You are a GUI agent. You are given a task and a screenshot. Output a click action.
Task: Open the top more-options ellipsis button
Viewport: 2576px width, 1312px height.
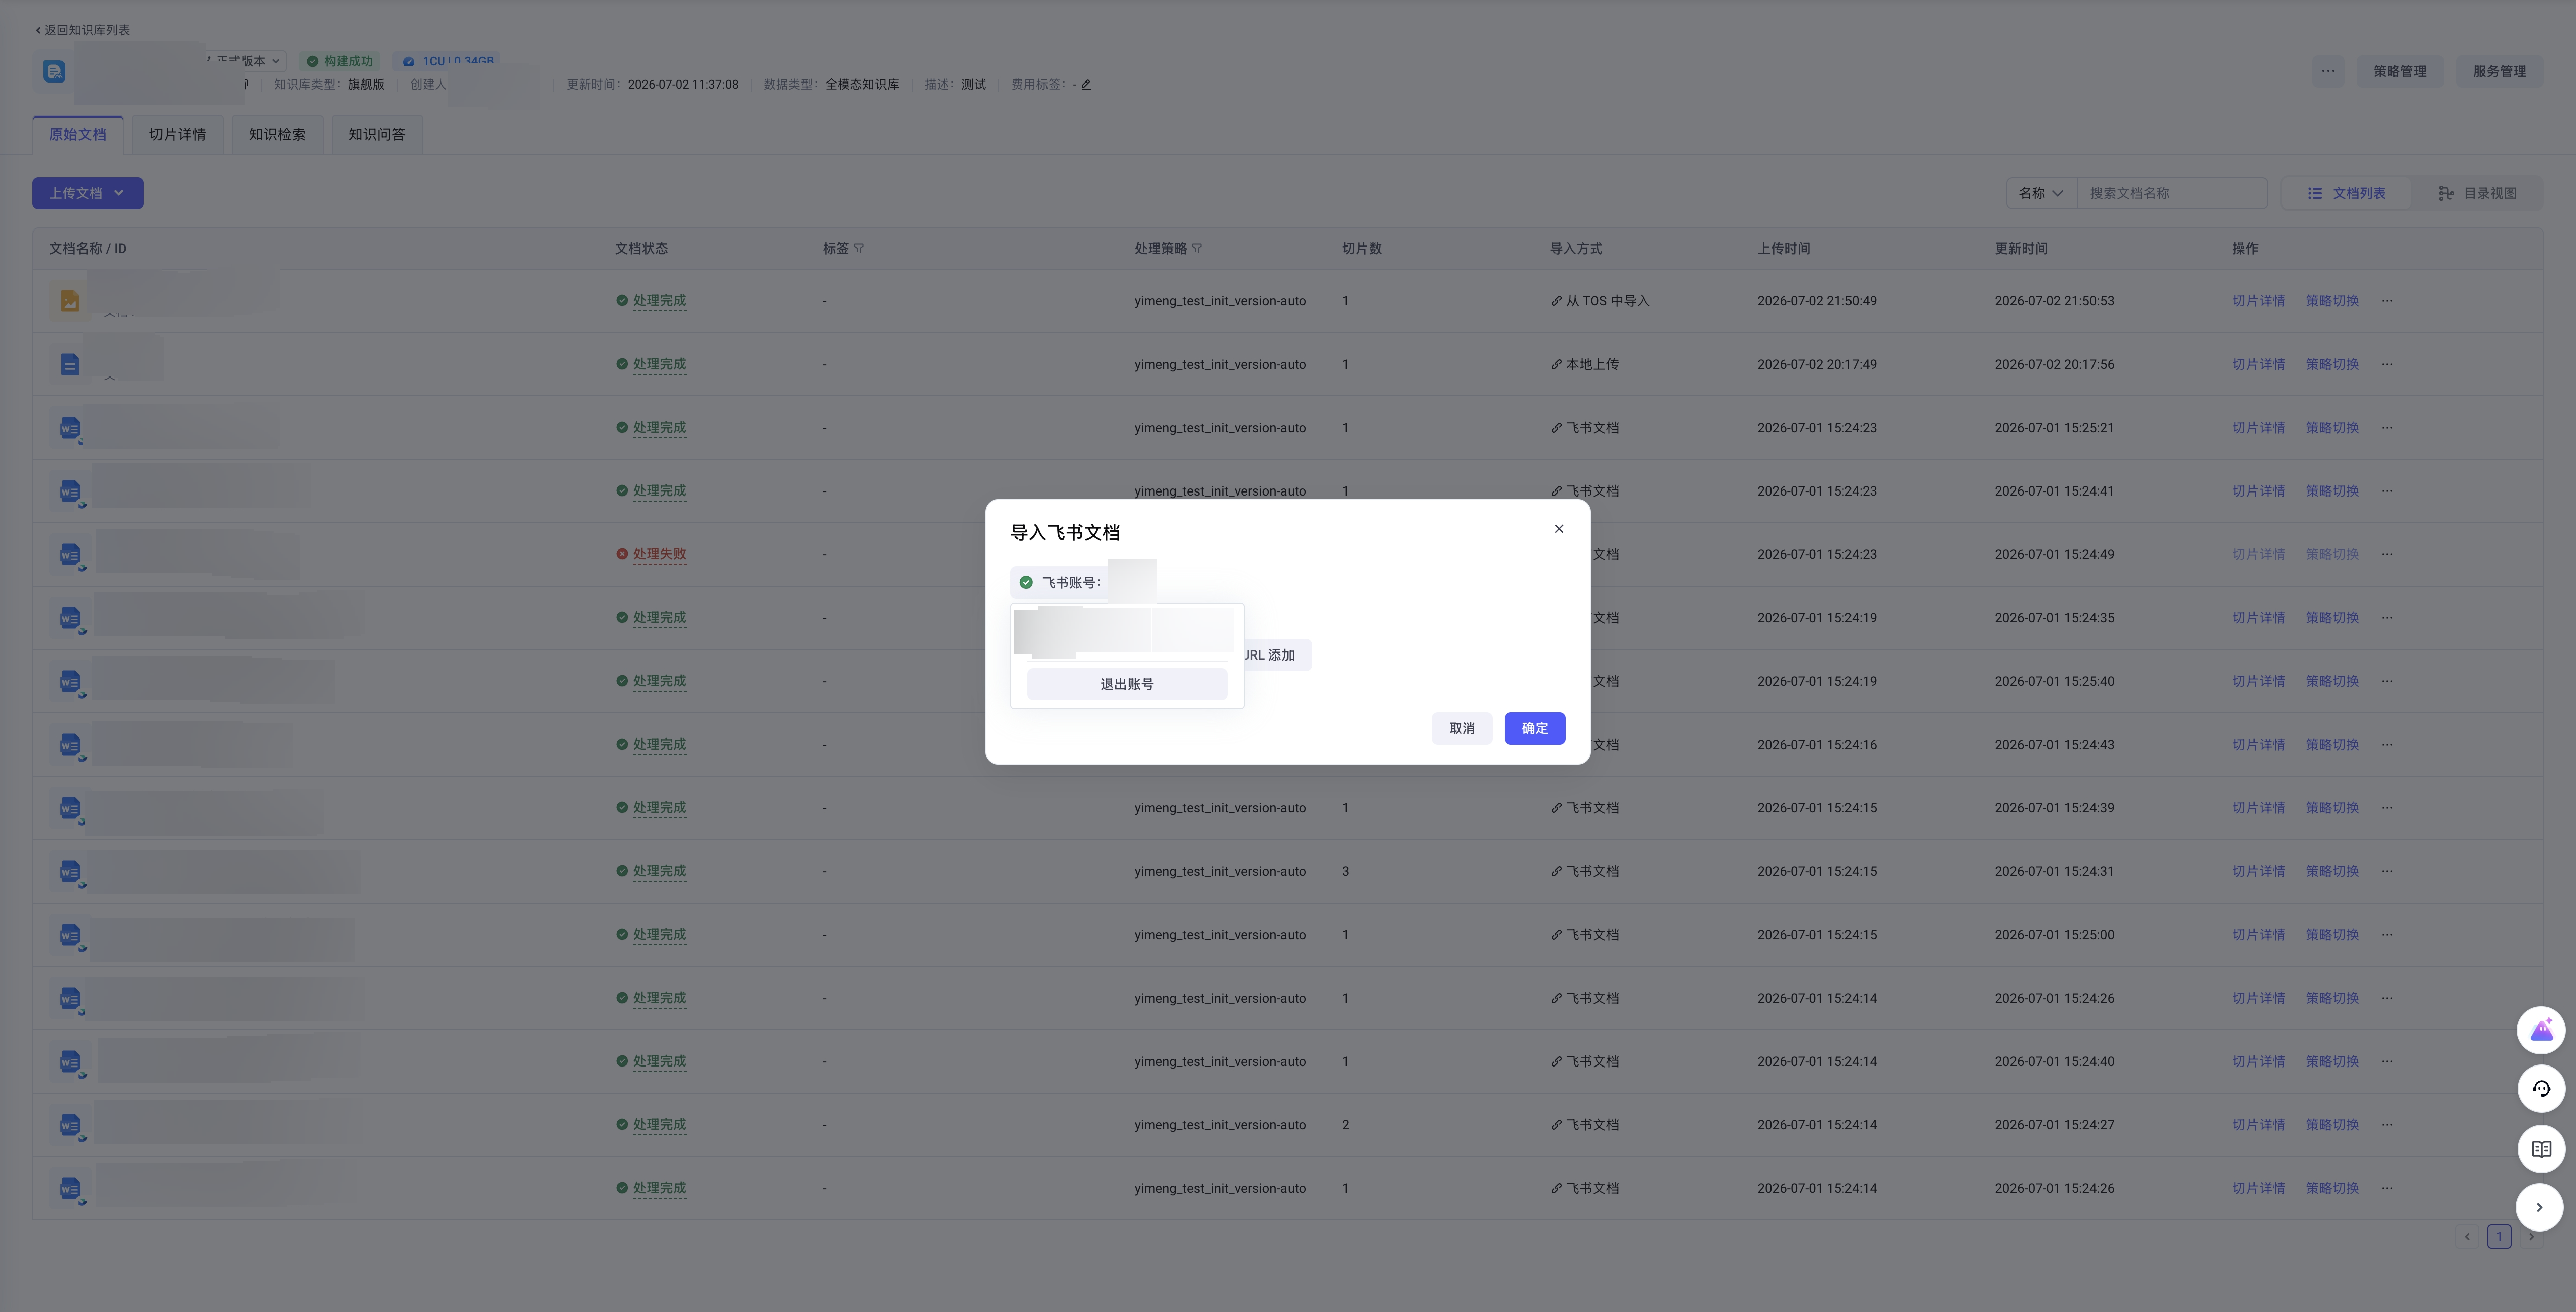[x=2328, y=71]
